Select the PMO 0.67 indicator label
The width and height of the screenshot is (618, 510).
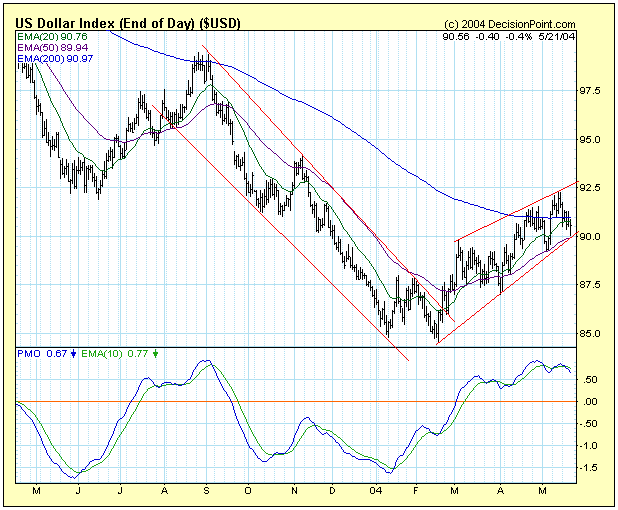(x=42, y=353)
